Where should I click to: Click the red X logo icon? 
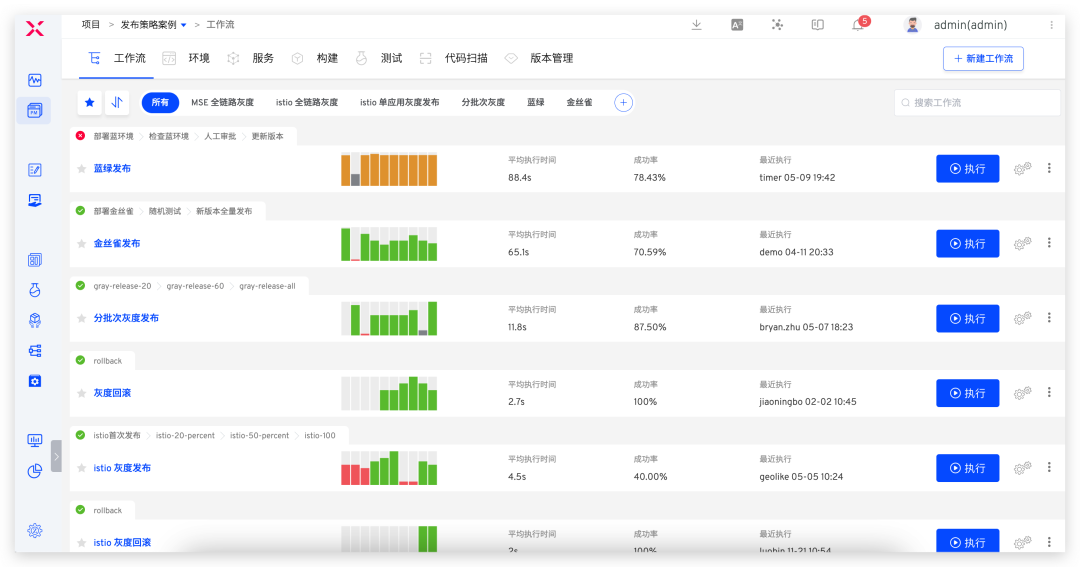[x=35, y=28]
